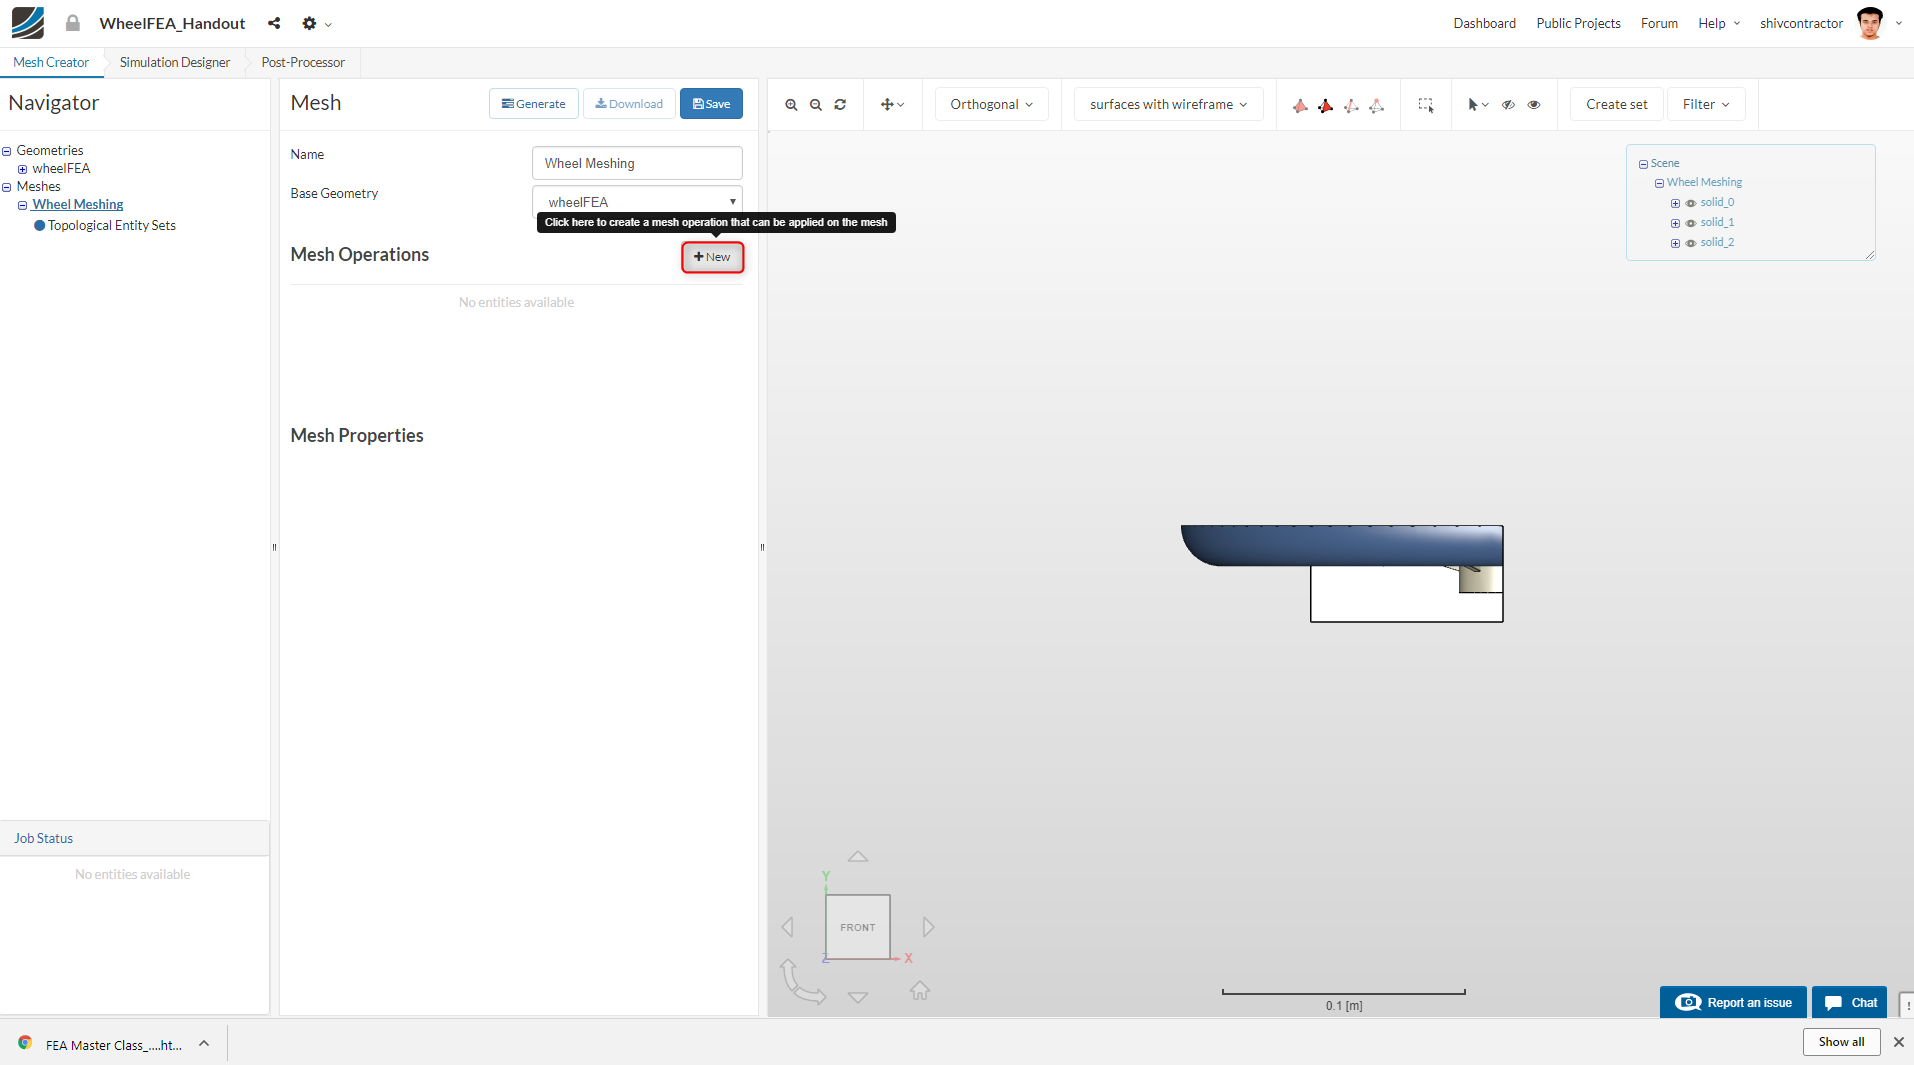1914x1065 pixels.
Task: Open the Base Geometry wheelFEA dropdown
Action: [637, 201]
